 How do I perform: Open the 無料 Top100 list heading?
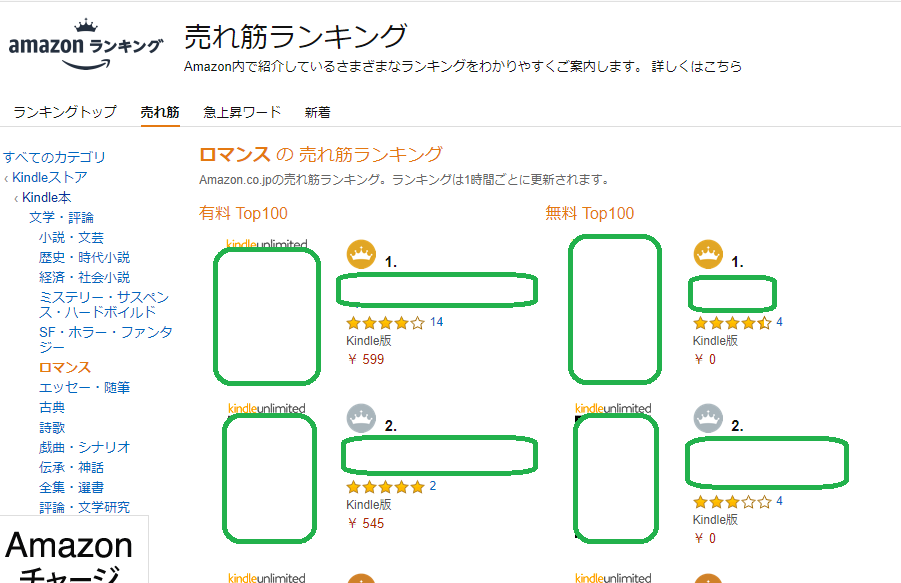point(589,213)
